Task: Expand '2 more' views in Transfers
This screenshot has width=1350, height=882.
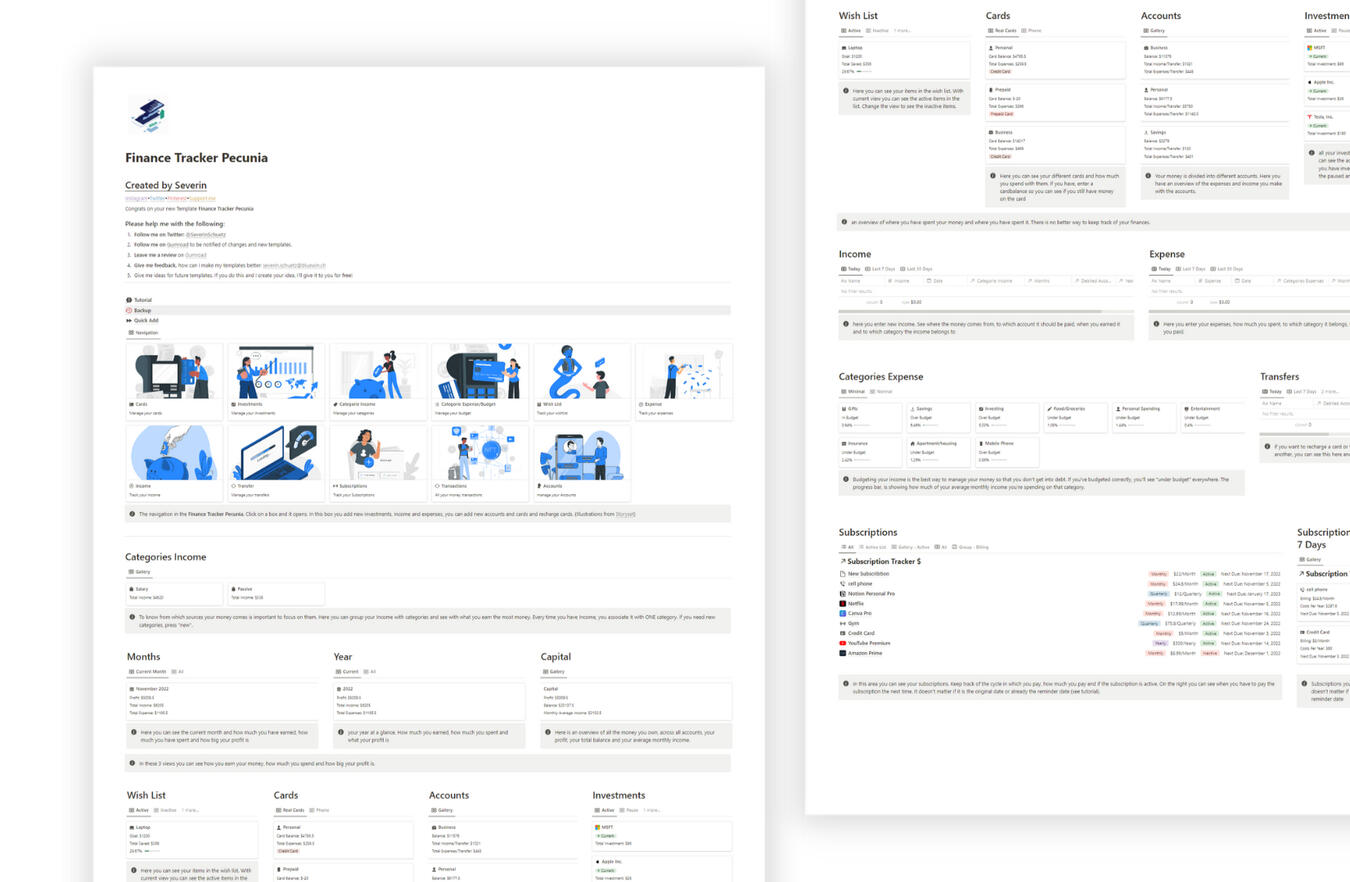Action: (1330, 392)
